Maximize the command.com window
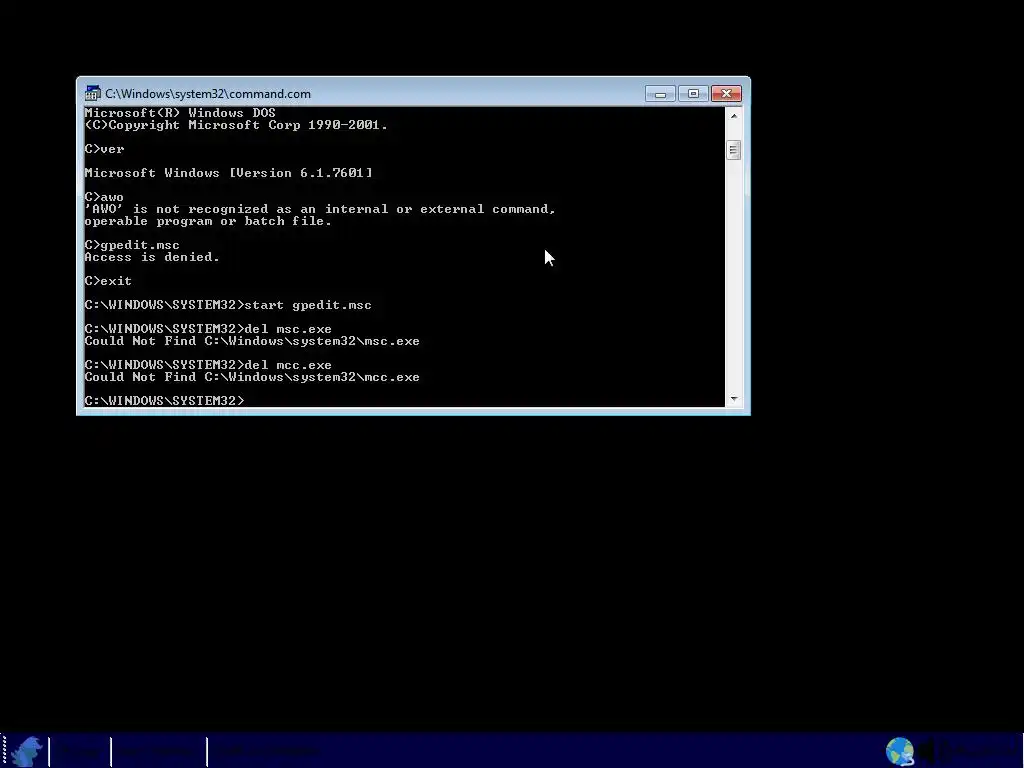Image resolution: width=1024 pixels, height=768 pixels. 693,94
